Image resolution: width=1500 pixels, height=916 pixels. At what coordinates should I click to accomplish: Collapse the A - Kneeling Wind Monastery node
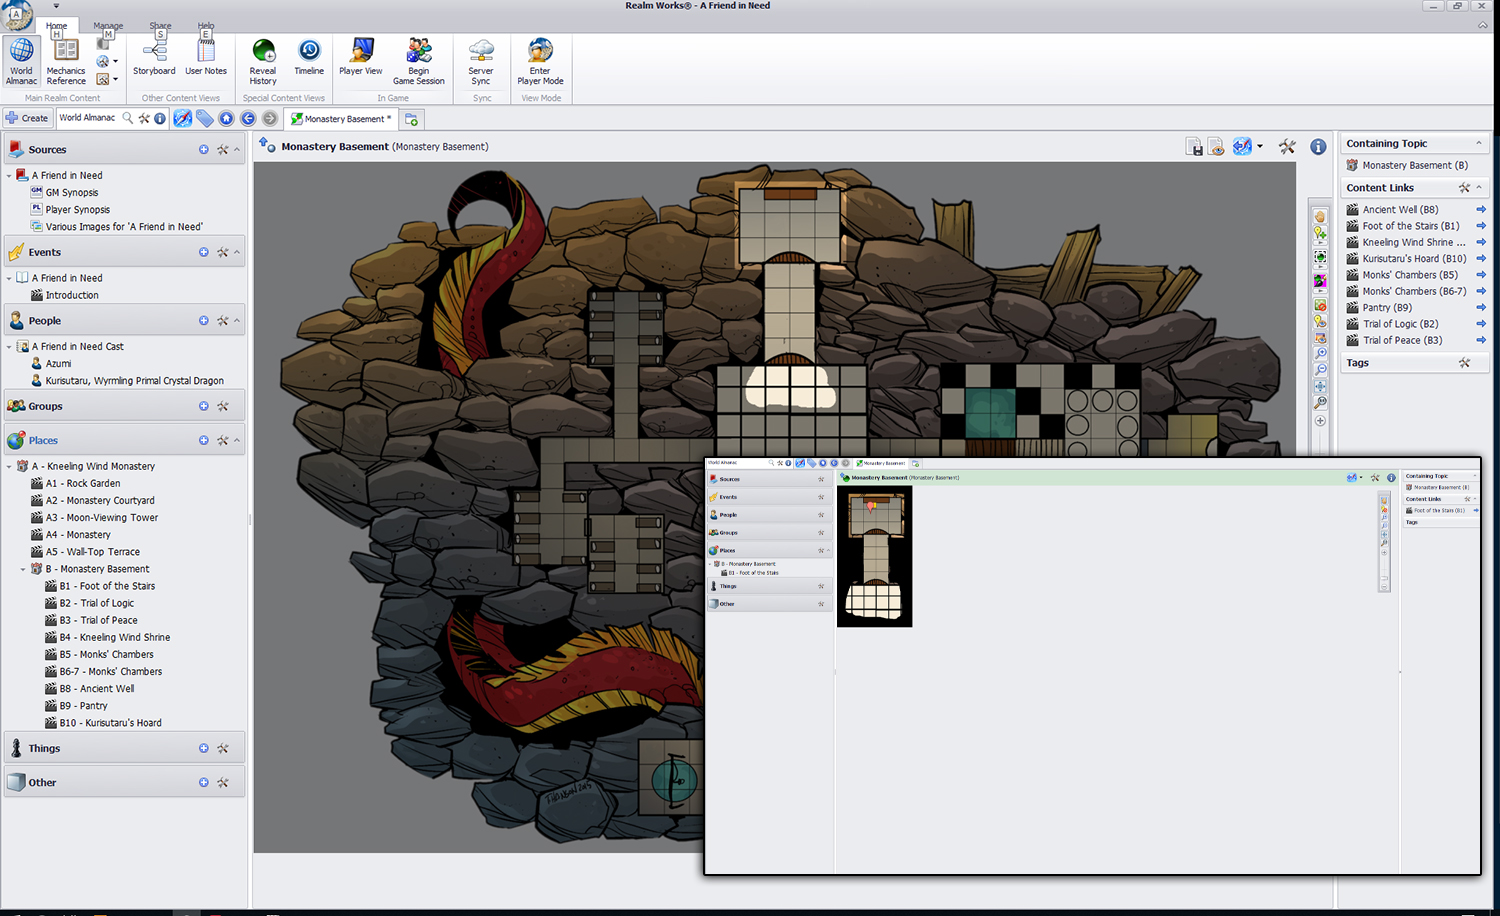9,467
